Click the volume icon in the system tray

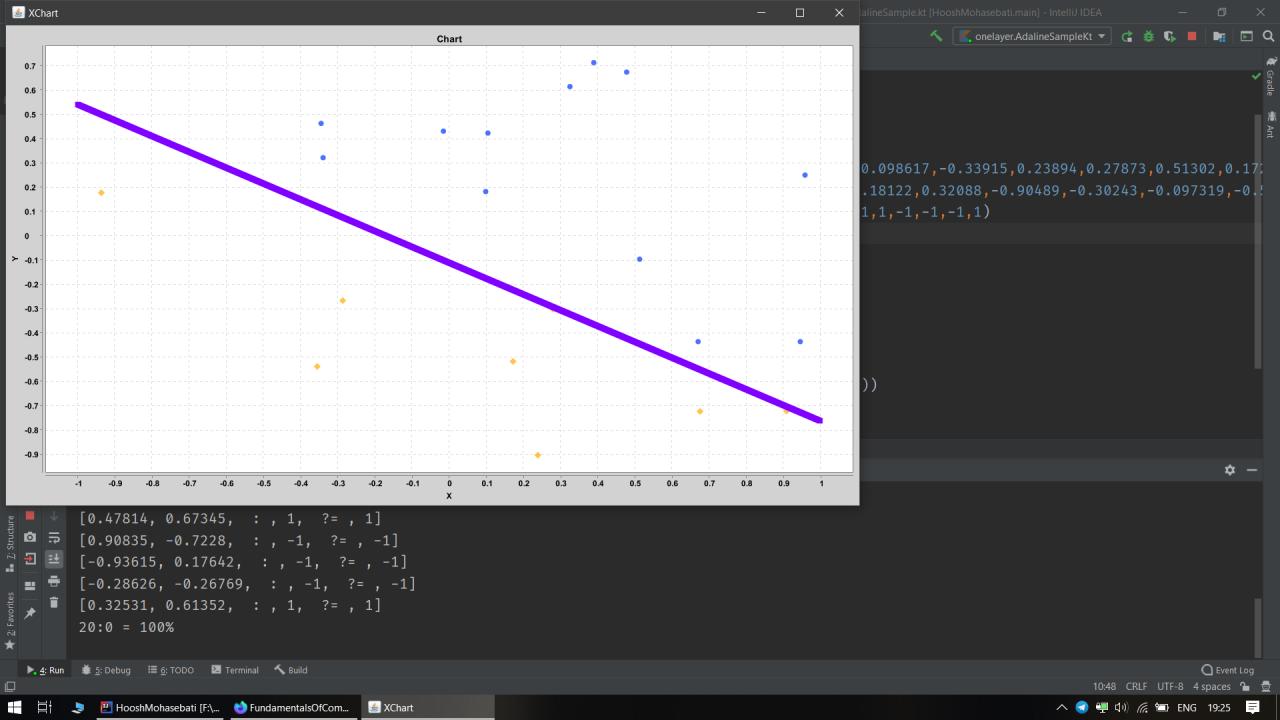pos(1122,707)
